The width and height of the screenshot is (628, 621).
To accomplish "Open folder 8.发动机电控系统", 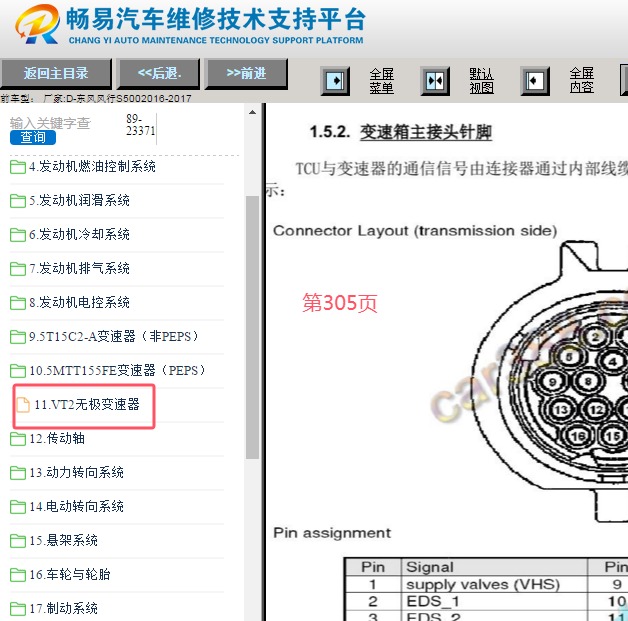I will [79, 302].
